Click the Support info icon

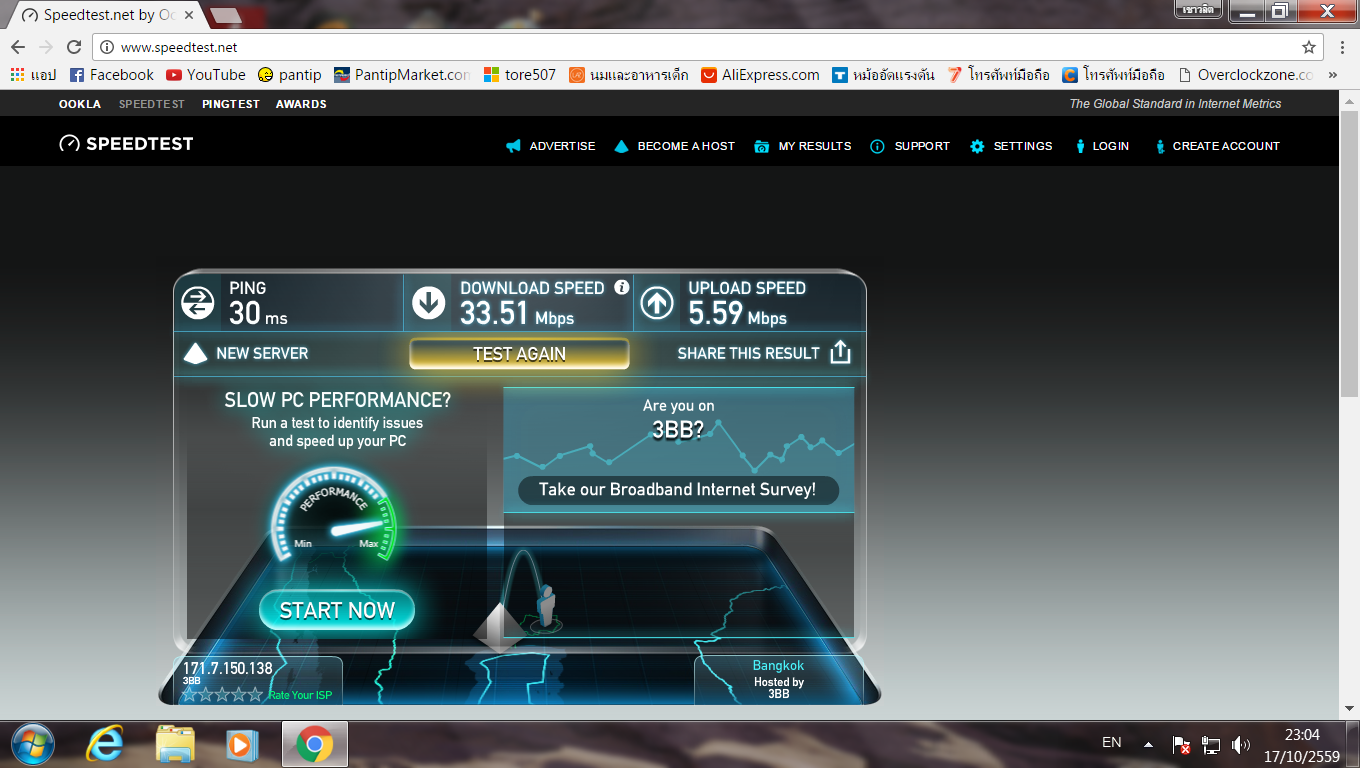(x=878, y=146)
